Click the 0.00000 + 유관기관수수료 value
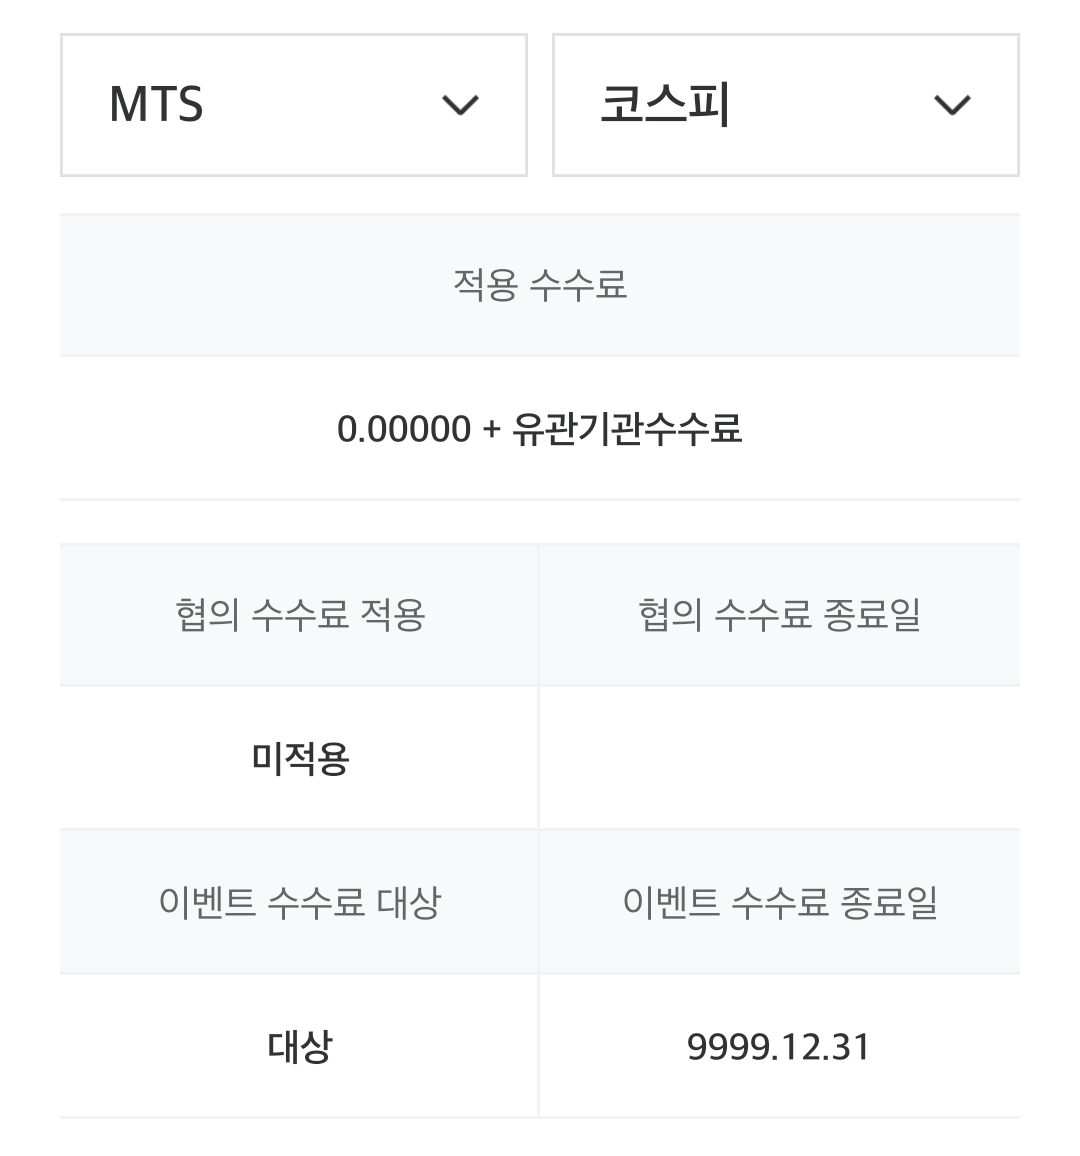The height and width of the screenshot is (1156, 1080). pyautogui.click(x=539, y=429)
